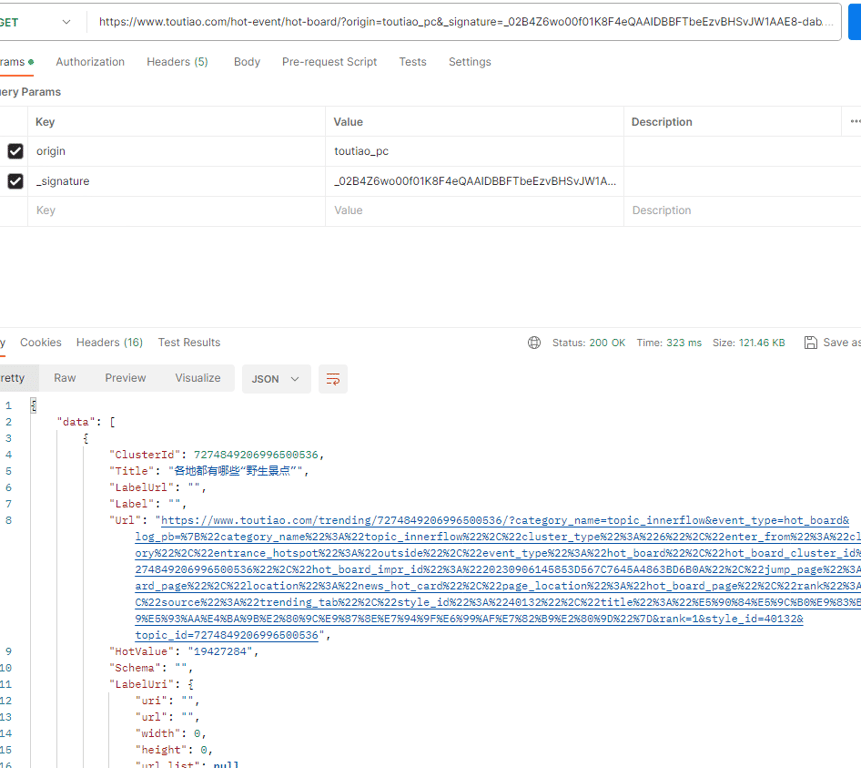
Task: Click the Key column header
Action: [x=45, y=122]
